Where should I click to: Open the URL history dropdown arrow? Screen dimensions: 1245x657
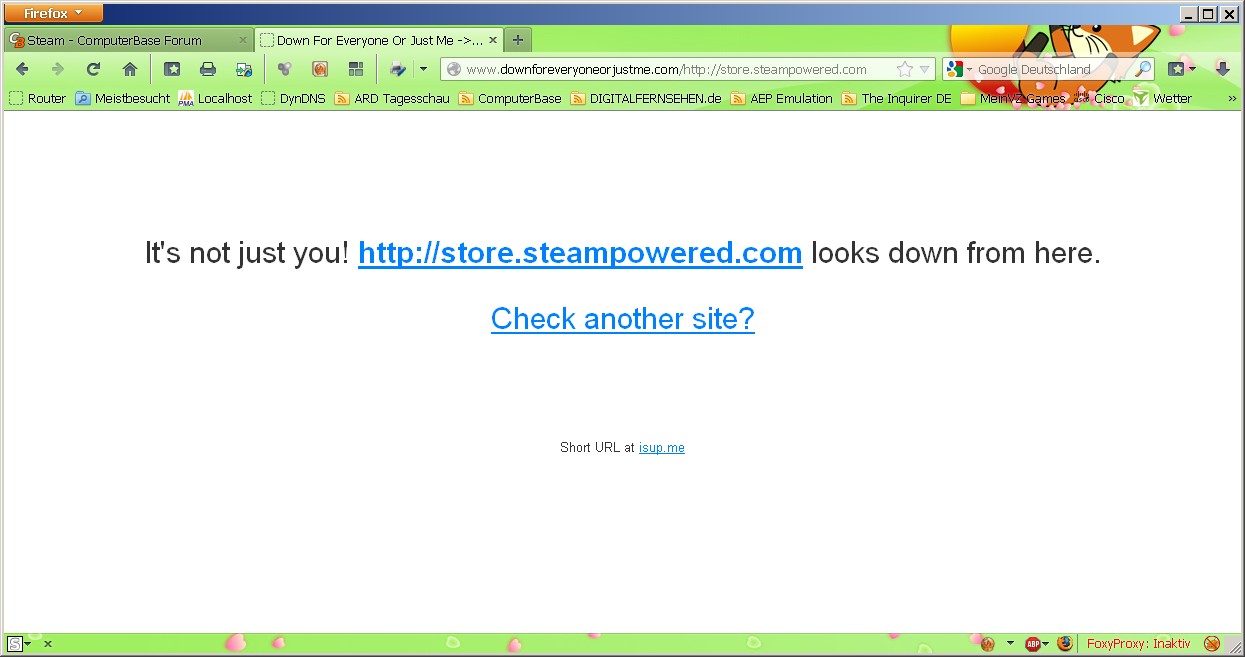click(925, 69)
